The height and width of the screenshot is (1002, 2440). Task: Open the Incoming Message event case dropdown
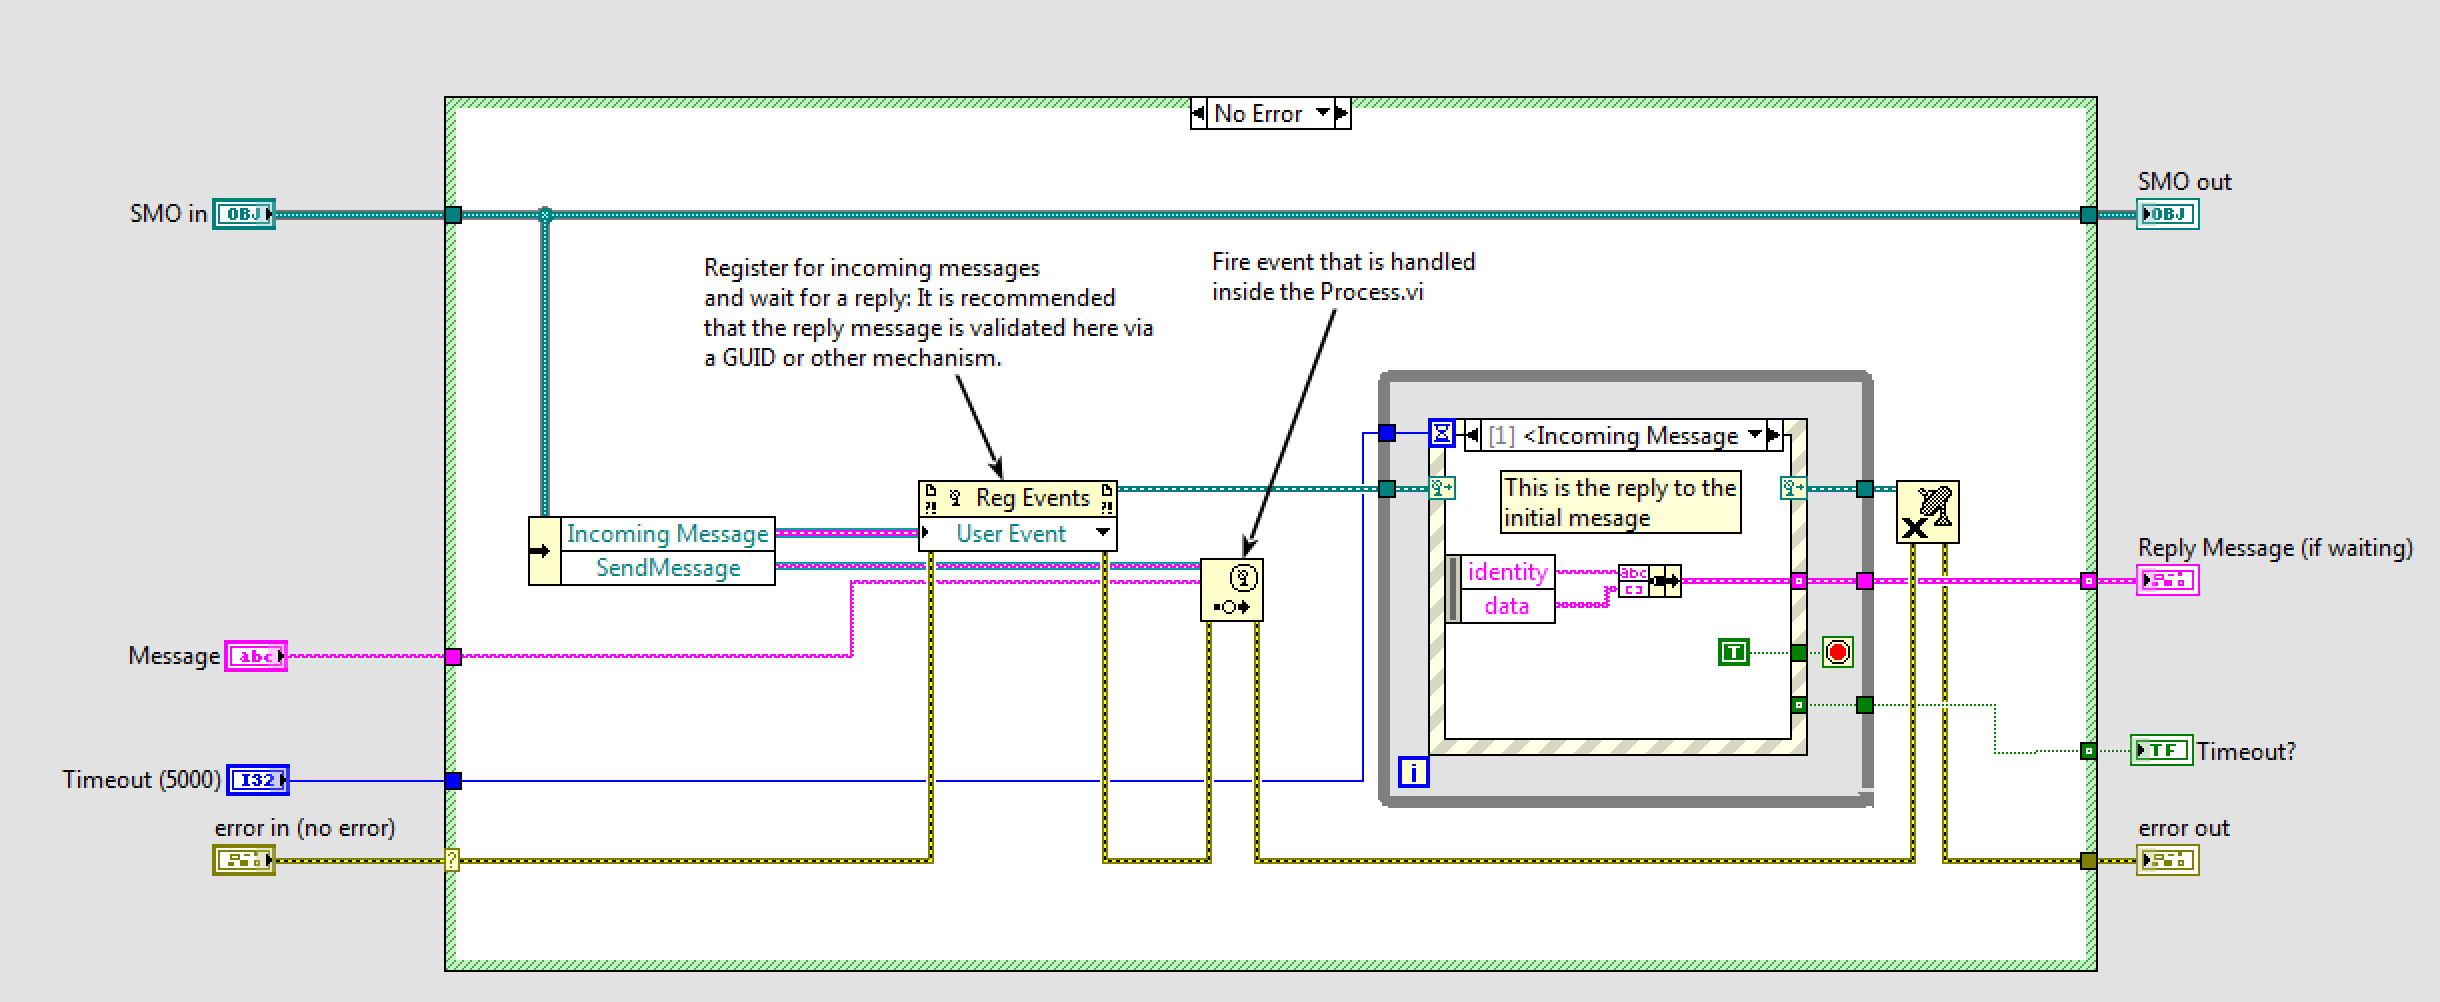click(1755, 435)
